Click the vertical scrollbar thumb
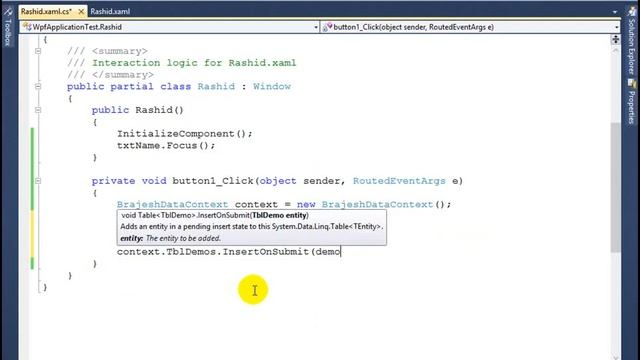The height and width of the screenshot is (360, 640). pos(616,188)
